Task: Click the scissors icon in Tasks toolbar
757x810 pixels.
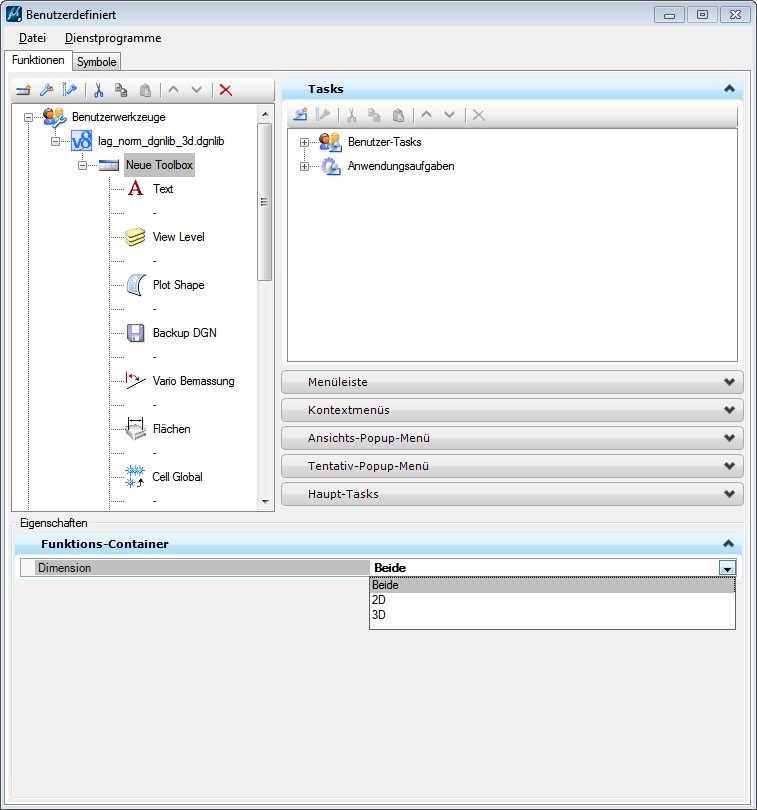Action: [352, 115]
